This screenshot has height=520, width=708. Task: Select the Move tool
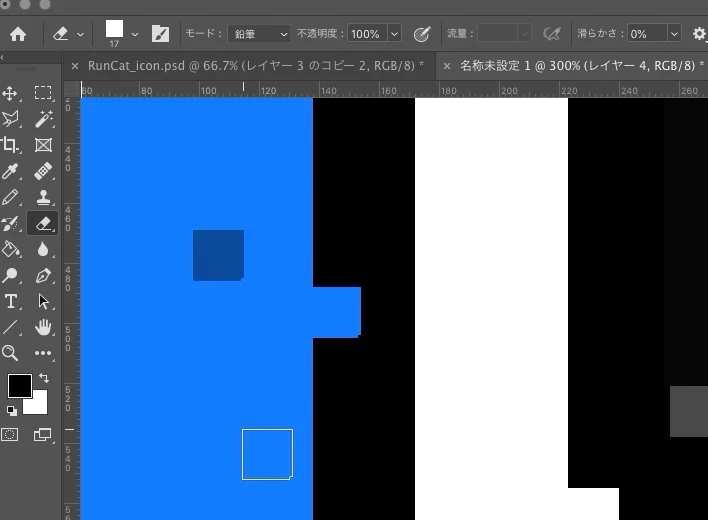(x=11, y=93)
